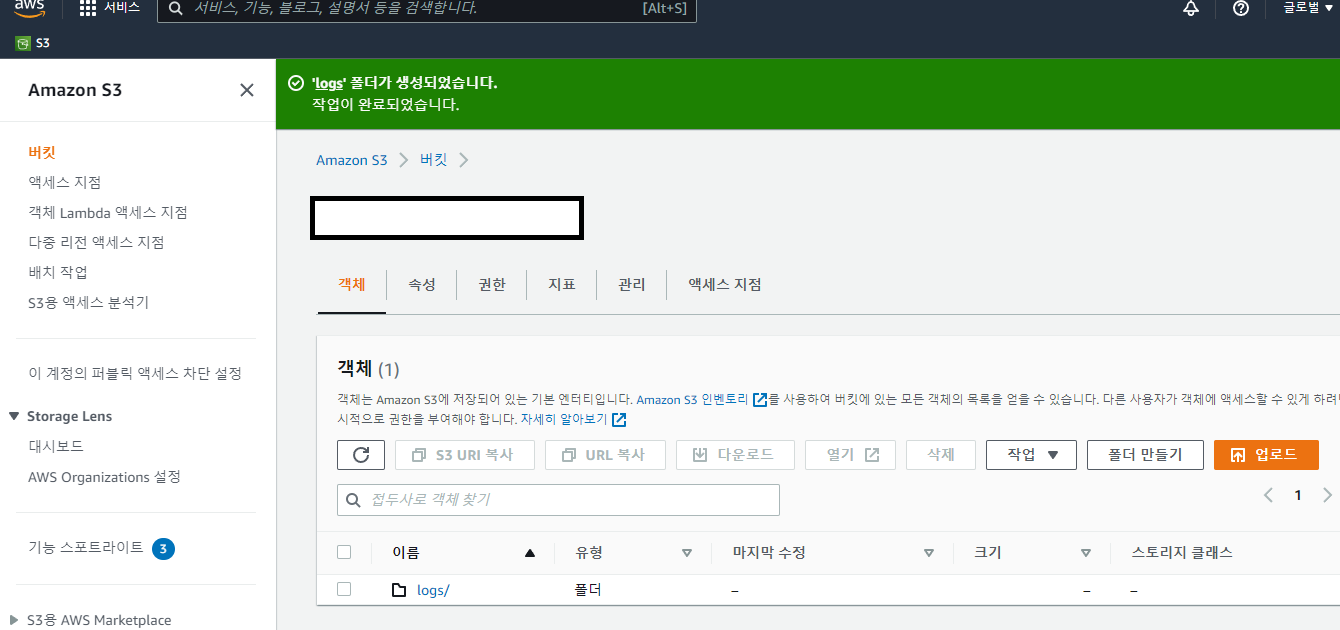
Task: Click the 서비스 menu label
Action: 122,8
